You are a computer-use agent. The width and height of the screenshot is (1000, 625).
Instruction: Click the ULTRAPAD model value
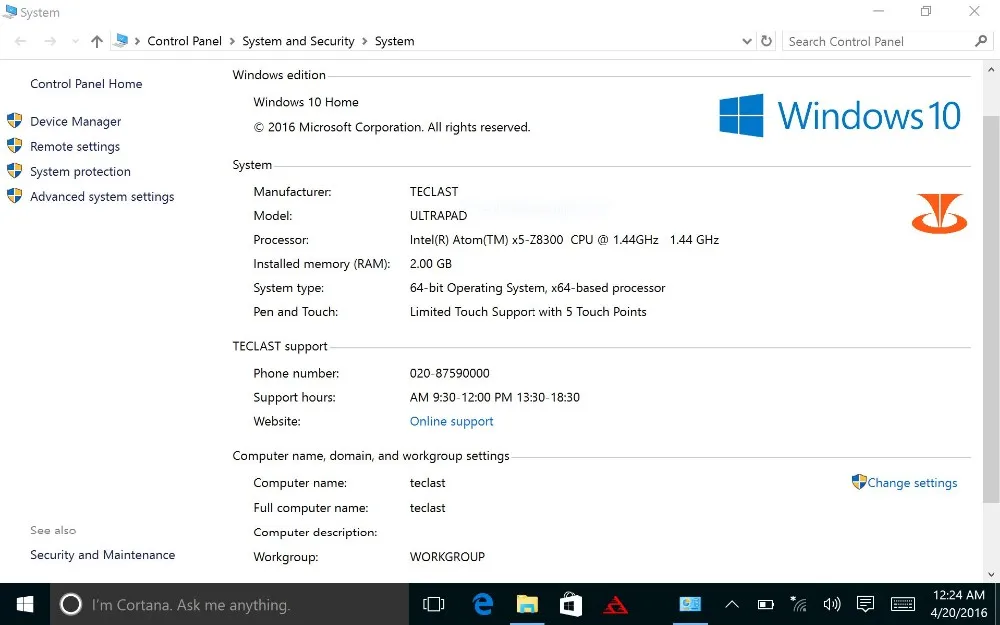(x=438, y=216)
